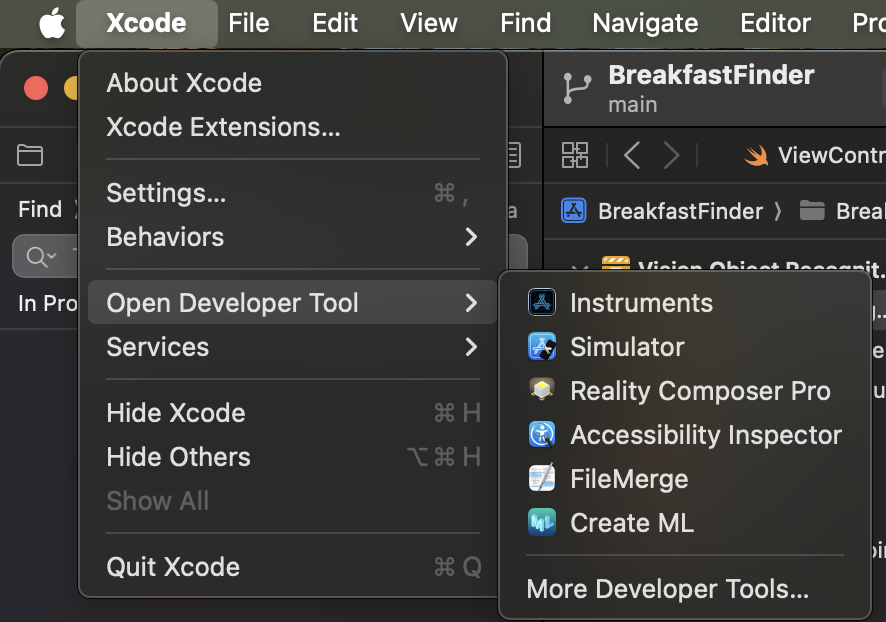
Task: Open the Apple menu
Action: click(52, 23)
